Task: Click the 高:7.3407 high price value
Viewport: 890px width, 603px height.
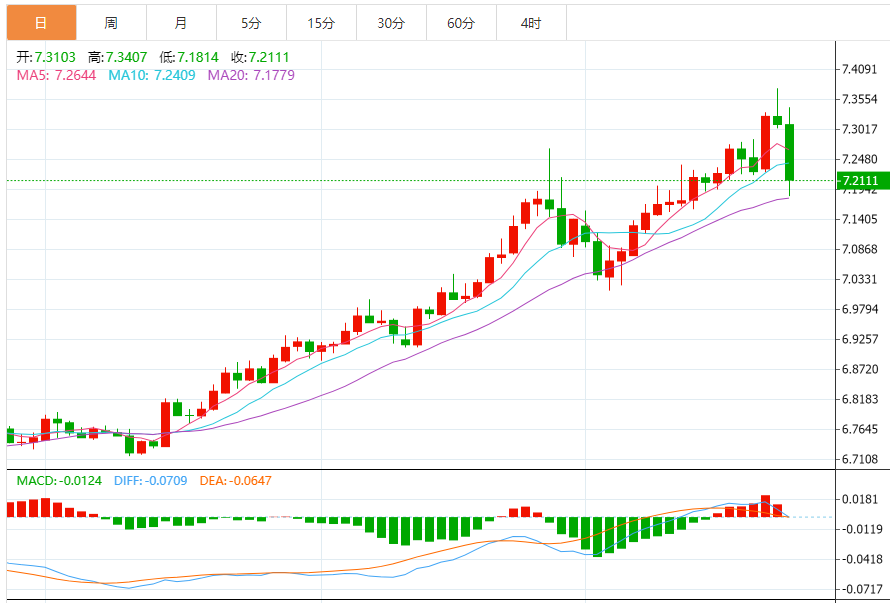Action: 117,57
